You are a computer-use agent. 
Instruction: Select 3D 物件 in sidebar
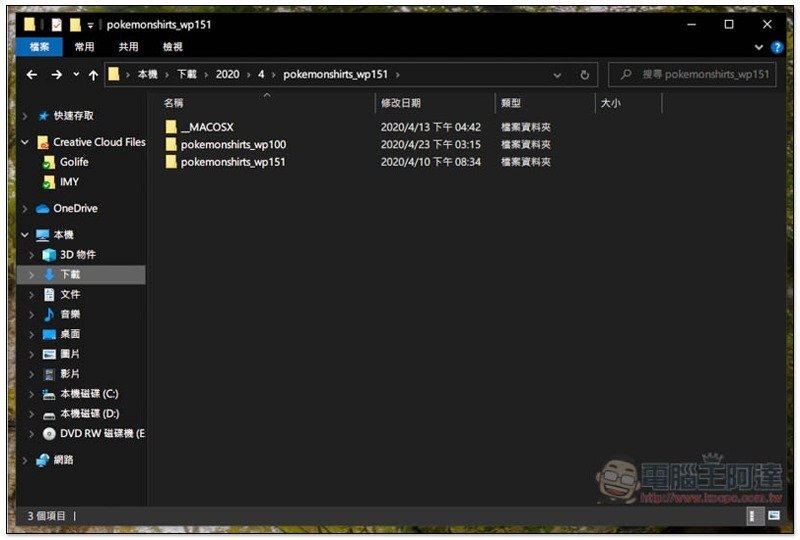[x=78, y=254]
